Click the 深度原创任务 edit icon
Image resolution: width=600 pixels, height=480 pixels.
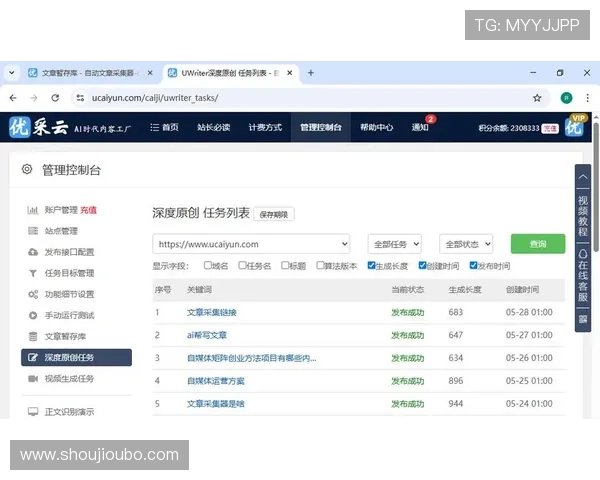33,358
